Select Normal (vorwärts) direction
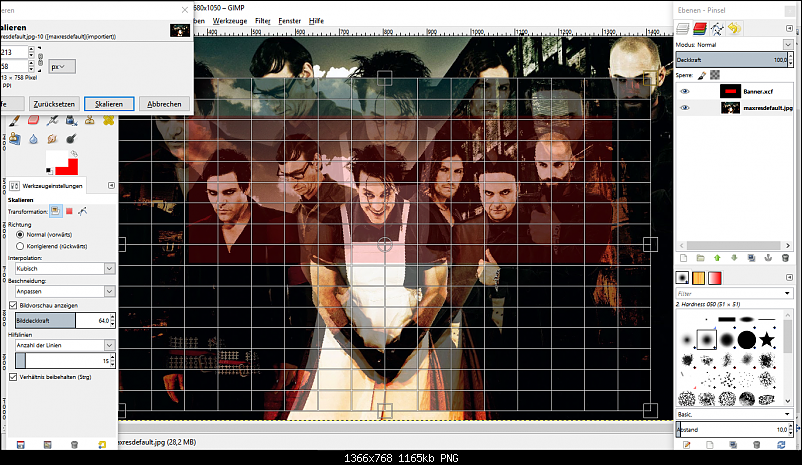The image size is (802, 465). tap(20, 234)
